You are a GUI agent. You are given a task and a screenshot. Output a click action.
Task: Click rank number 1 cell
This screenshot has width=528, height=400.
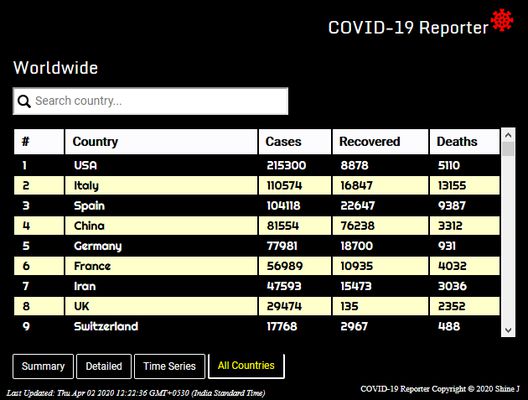pos(39,165)
